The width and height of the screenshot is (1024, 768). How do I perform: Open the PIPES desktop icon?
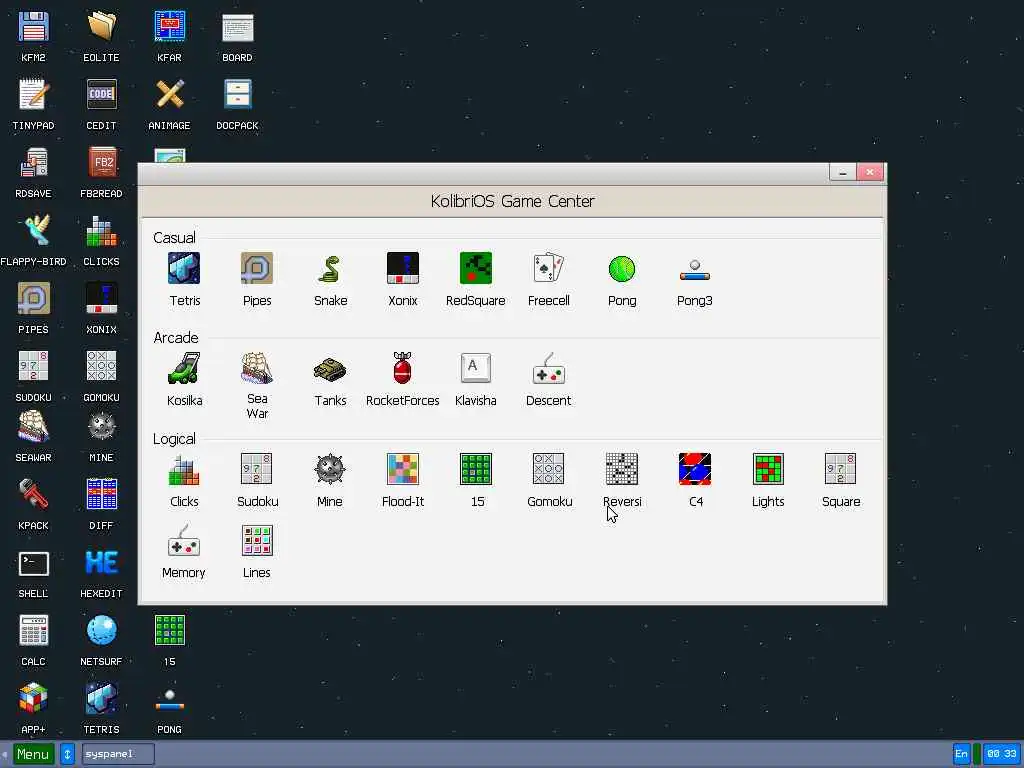(33, 299)
